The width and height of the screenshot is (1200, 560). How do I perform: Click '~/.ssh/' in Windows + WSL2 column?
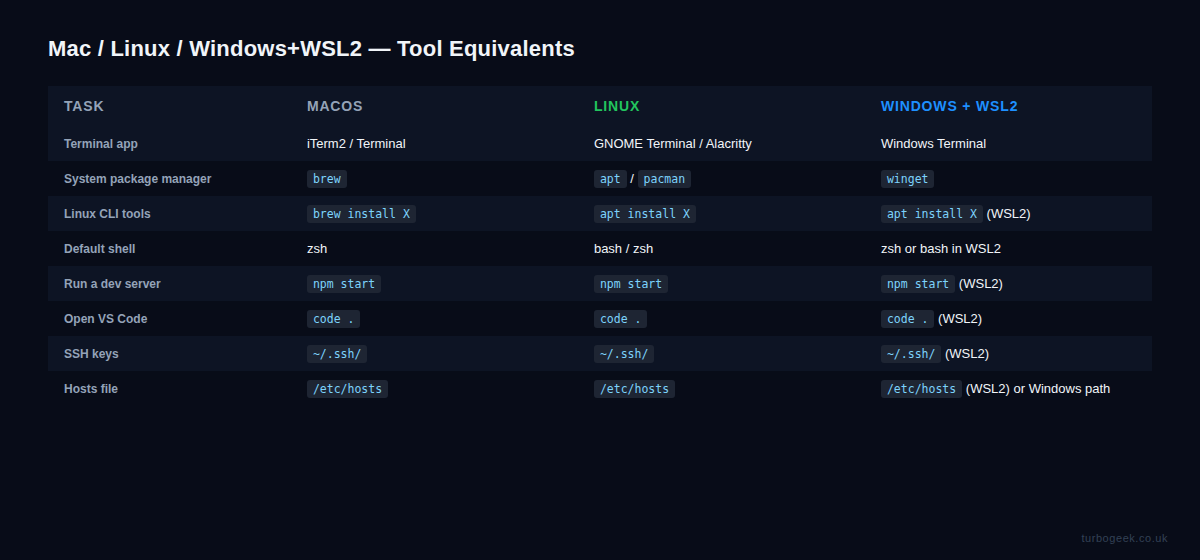click(x=911, y=354)
